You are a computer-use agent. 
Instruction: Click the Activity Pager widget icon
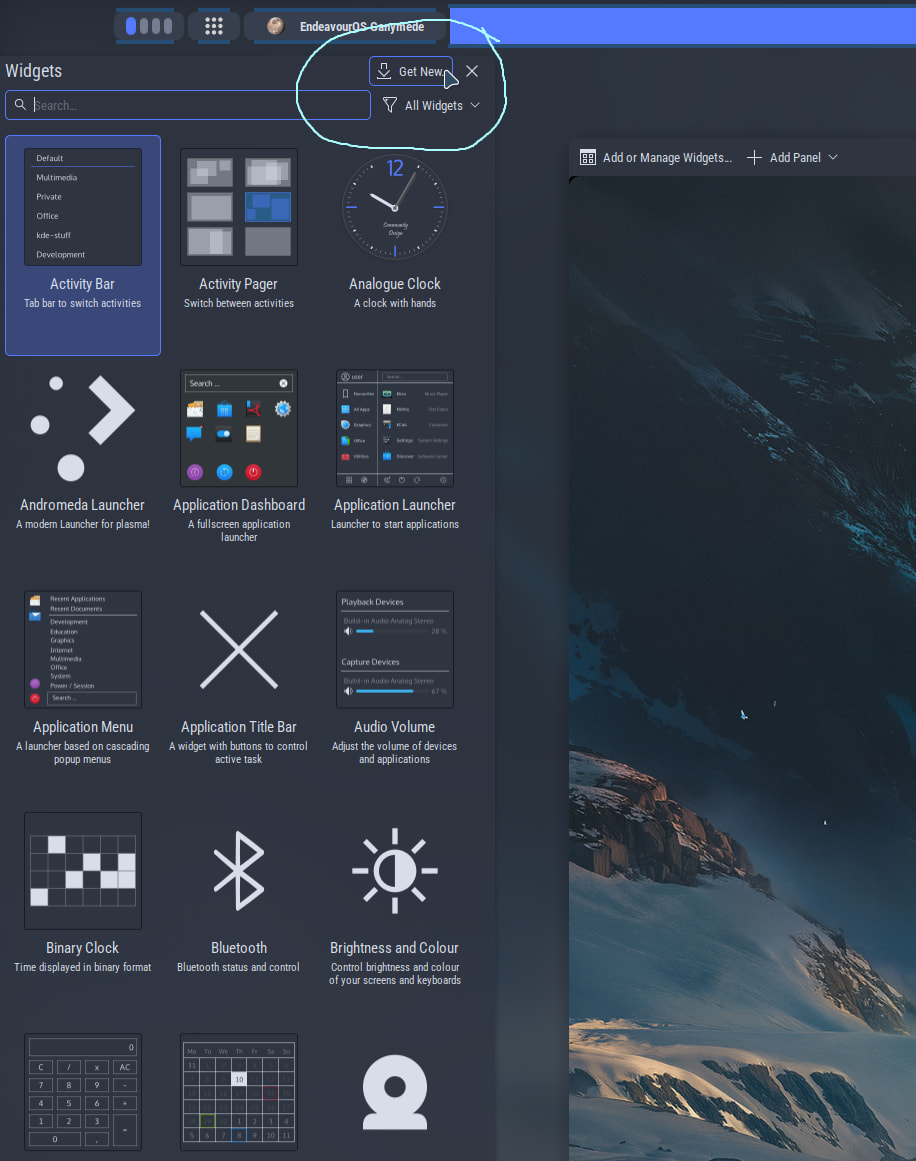[239, 208]
